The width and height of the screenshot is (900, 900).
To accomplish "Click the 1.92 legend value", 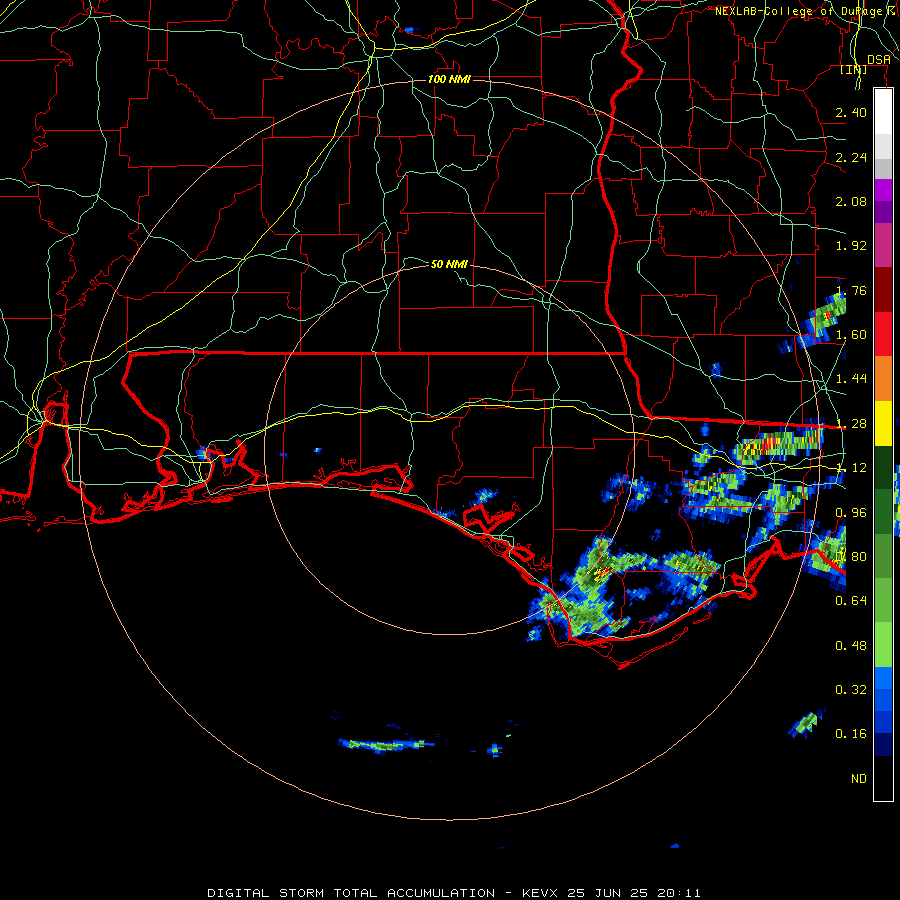I will point(851,246).
